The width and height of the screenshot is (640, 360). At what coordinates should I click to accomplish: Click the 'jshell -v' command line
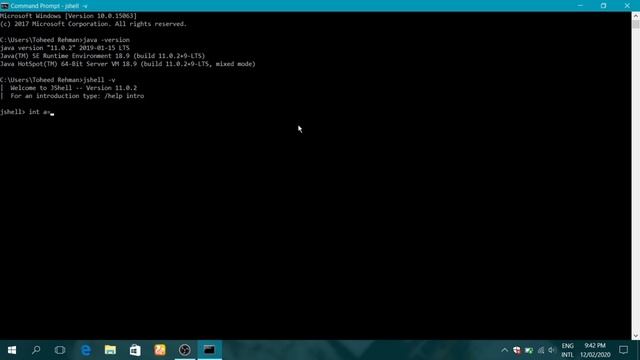pyautogui.click(x=58, y=80)
